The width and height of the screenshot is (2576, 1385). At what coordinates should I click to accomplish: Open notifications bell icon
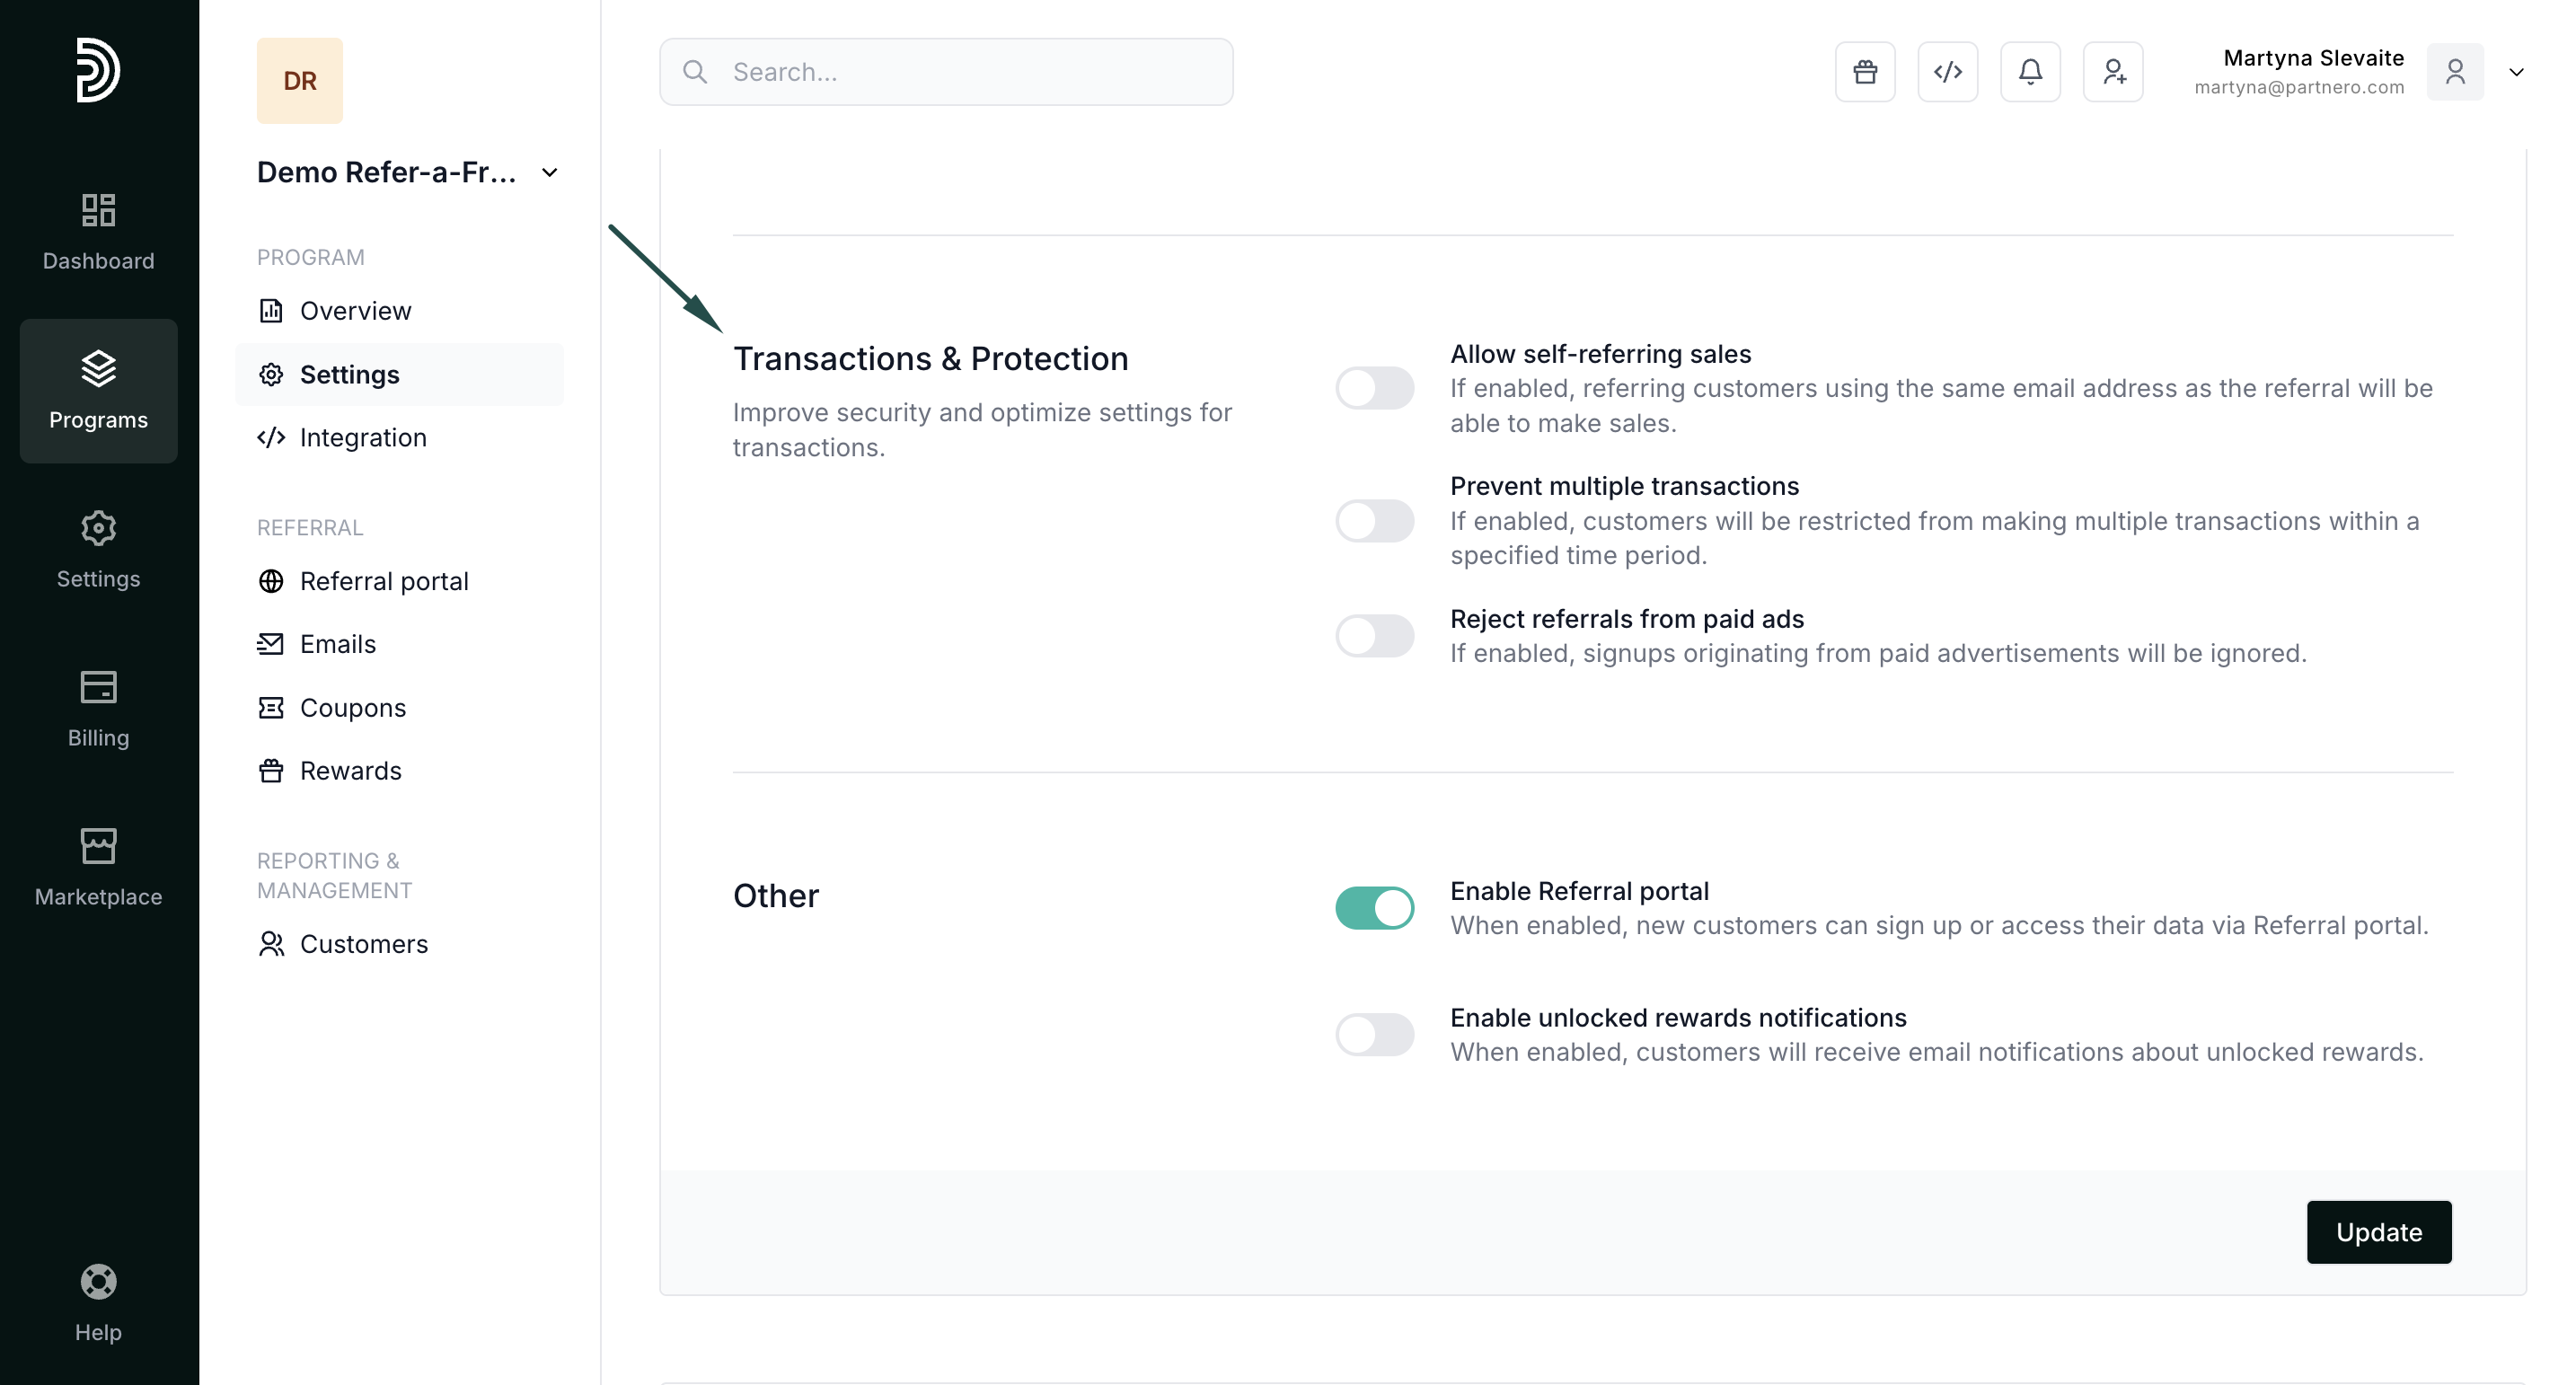(2030, 72)
